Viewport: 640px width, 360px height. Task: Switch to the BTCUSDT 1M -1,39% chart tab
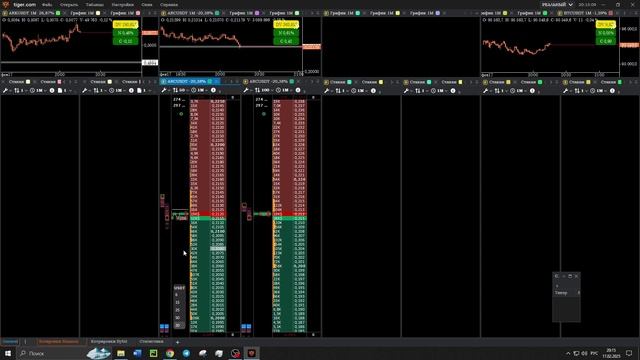pos(584,13)
